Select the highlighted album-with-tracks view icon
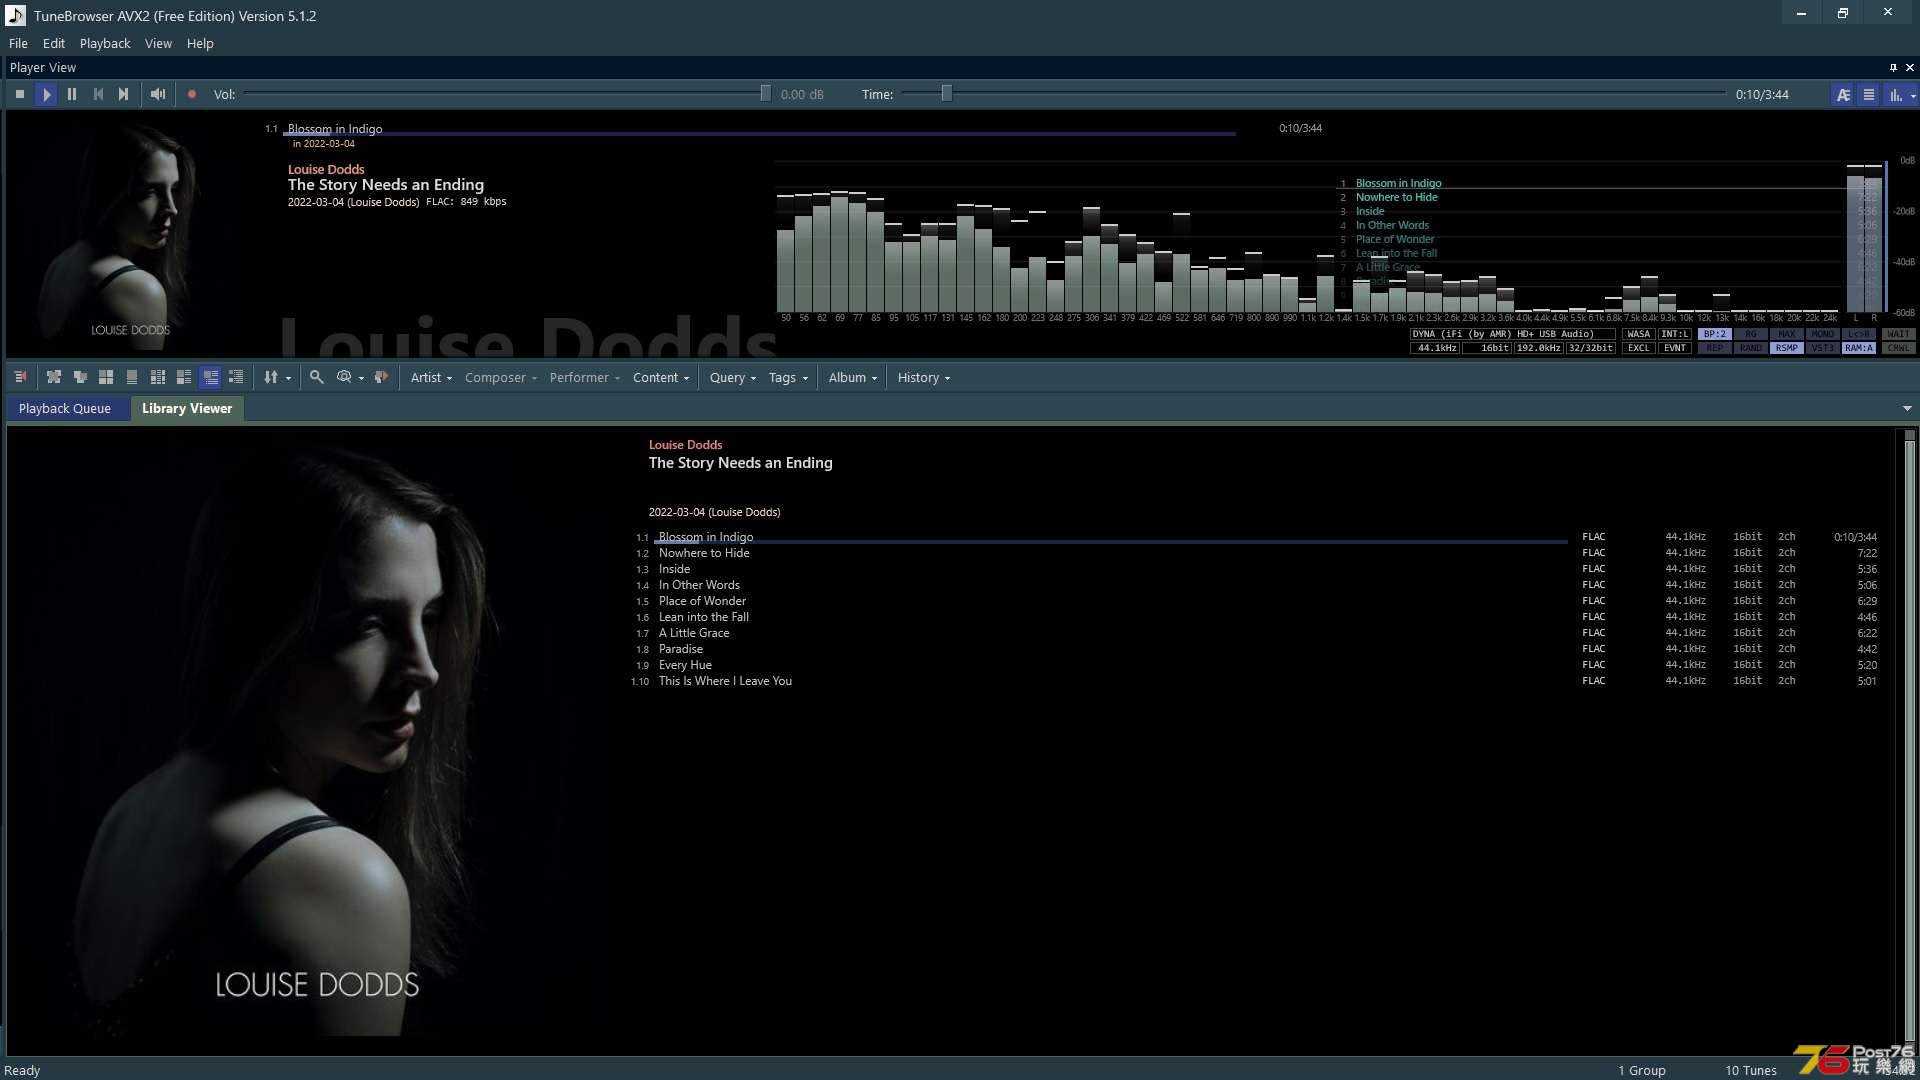This screenshot has height=1080, width=1920. [210, 377]
